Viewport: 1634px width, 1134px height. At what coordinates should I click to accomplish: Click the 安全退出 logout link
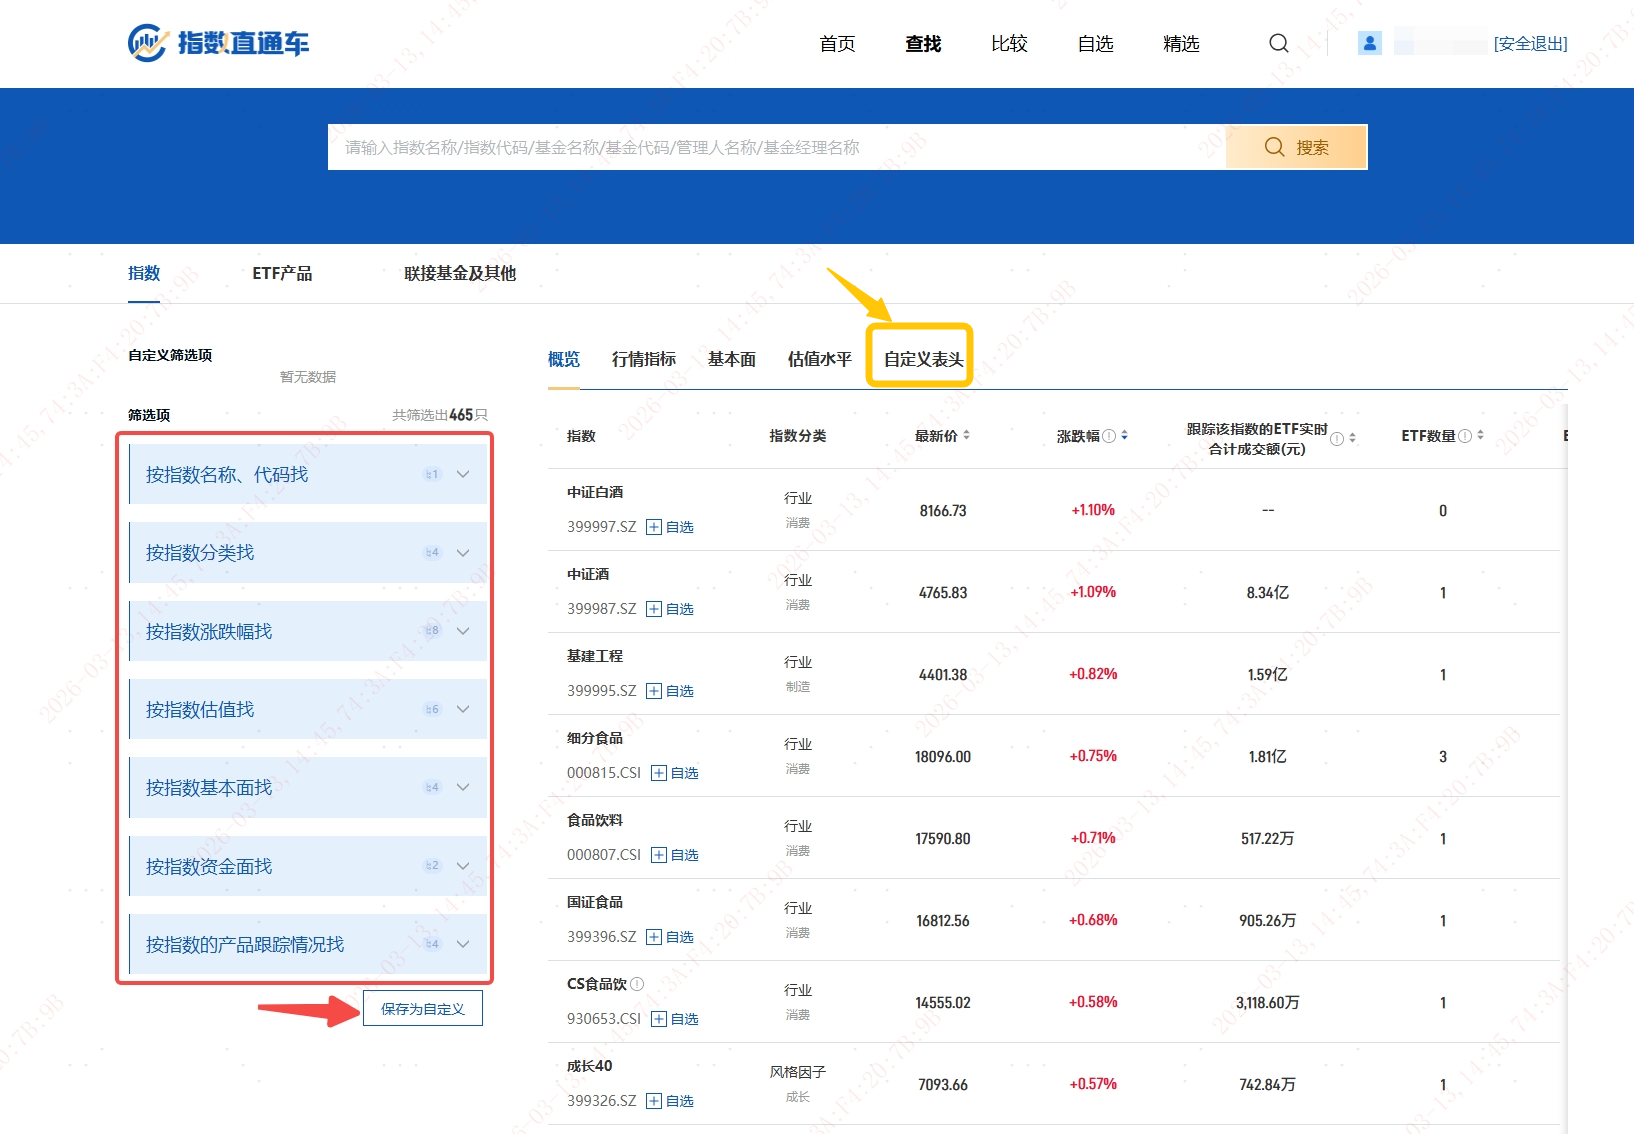(1530, 43)
